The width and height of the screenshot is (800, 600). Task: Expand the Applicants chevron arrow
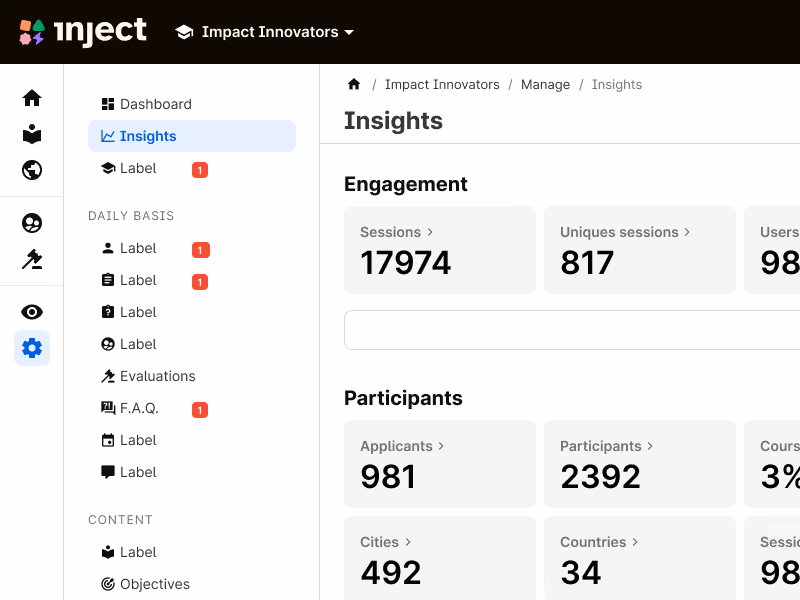click(441, 446)
